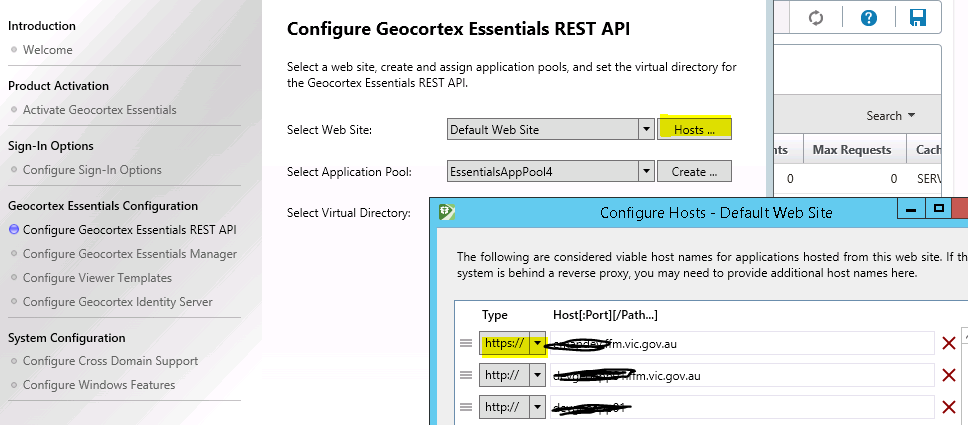The height and width of the screenshot is (425, 968).
Task: Go to Activate Geocortex Essentials step
Action: point(99,110)
